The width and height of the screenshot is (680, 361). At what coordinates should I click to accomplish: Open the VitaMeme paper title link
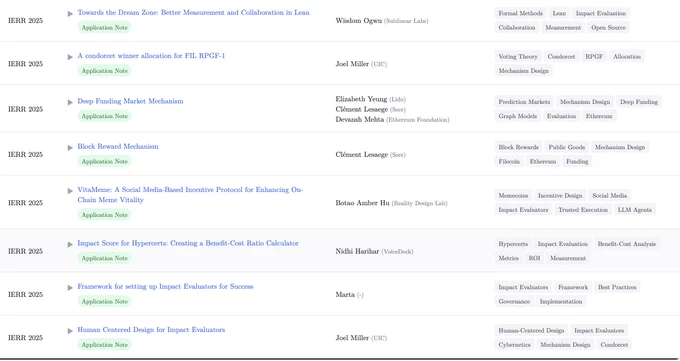190,195
